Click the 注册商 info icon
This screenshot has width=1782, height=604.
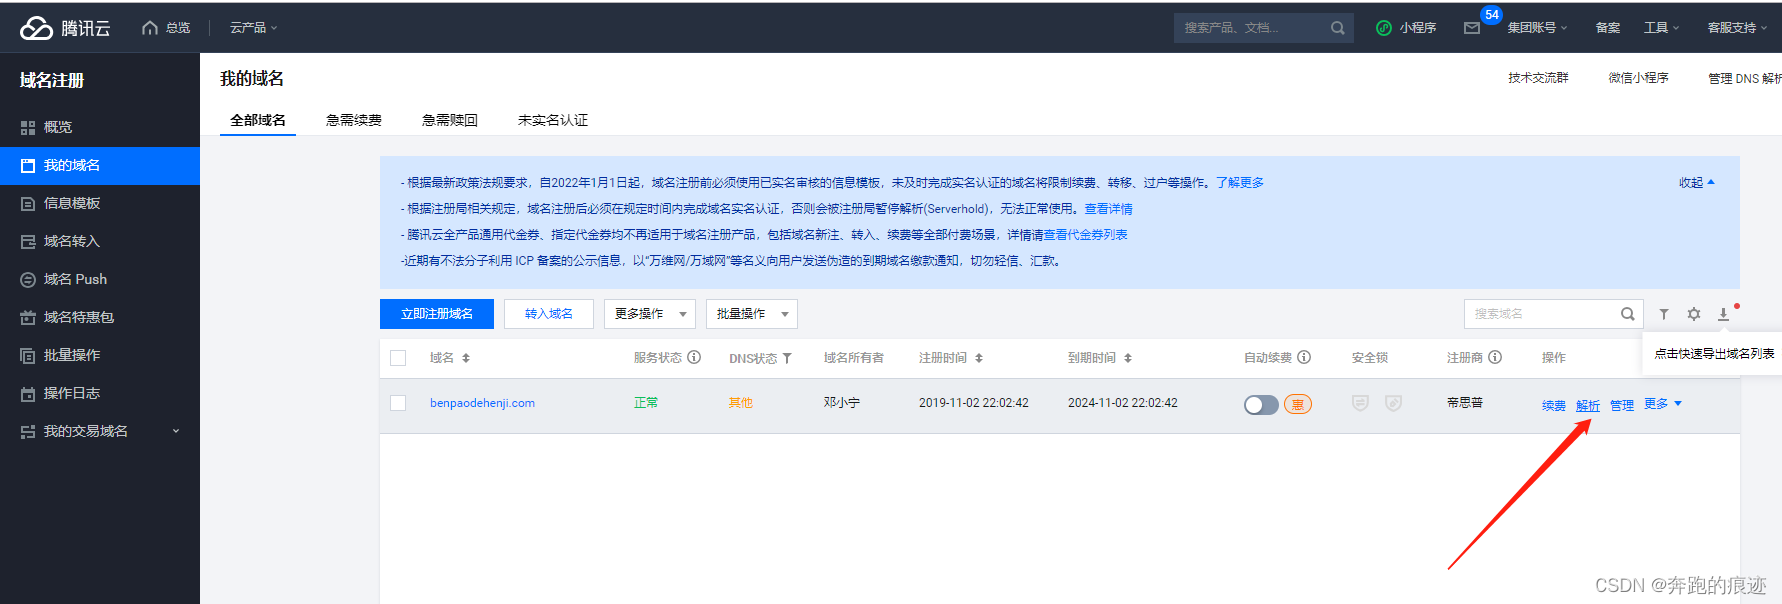1495,357
